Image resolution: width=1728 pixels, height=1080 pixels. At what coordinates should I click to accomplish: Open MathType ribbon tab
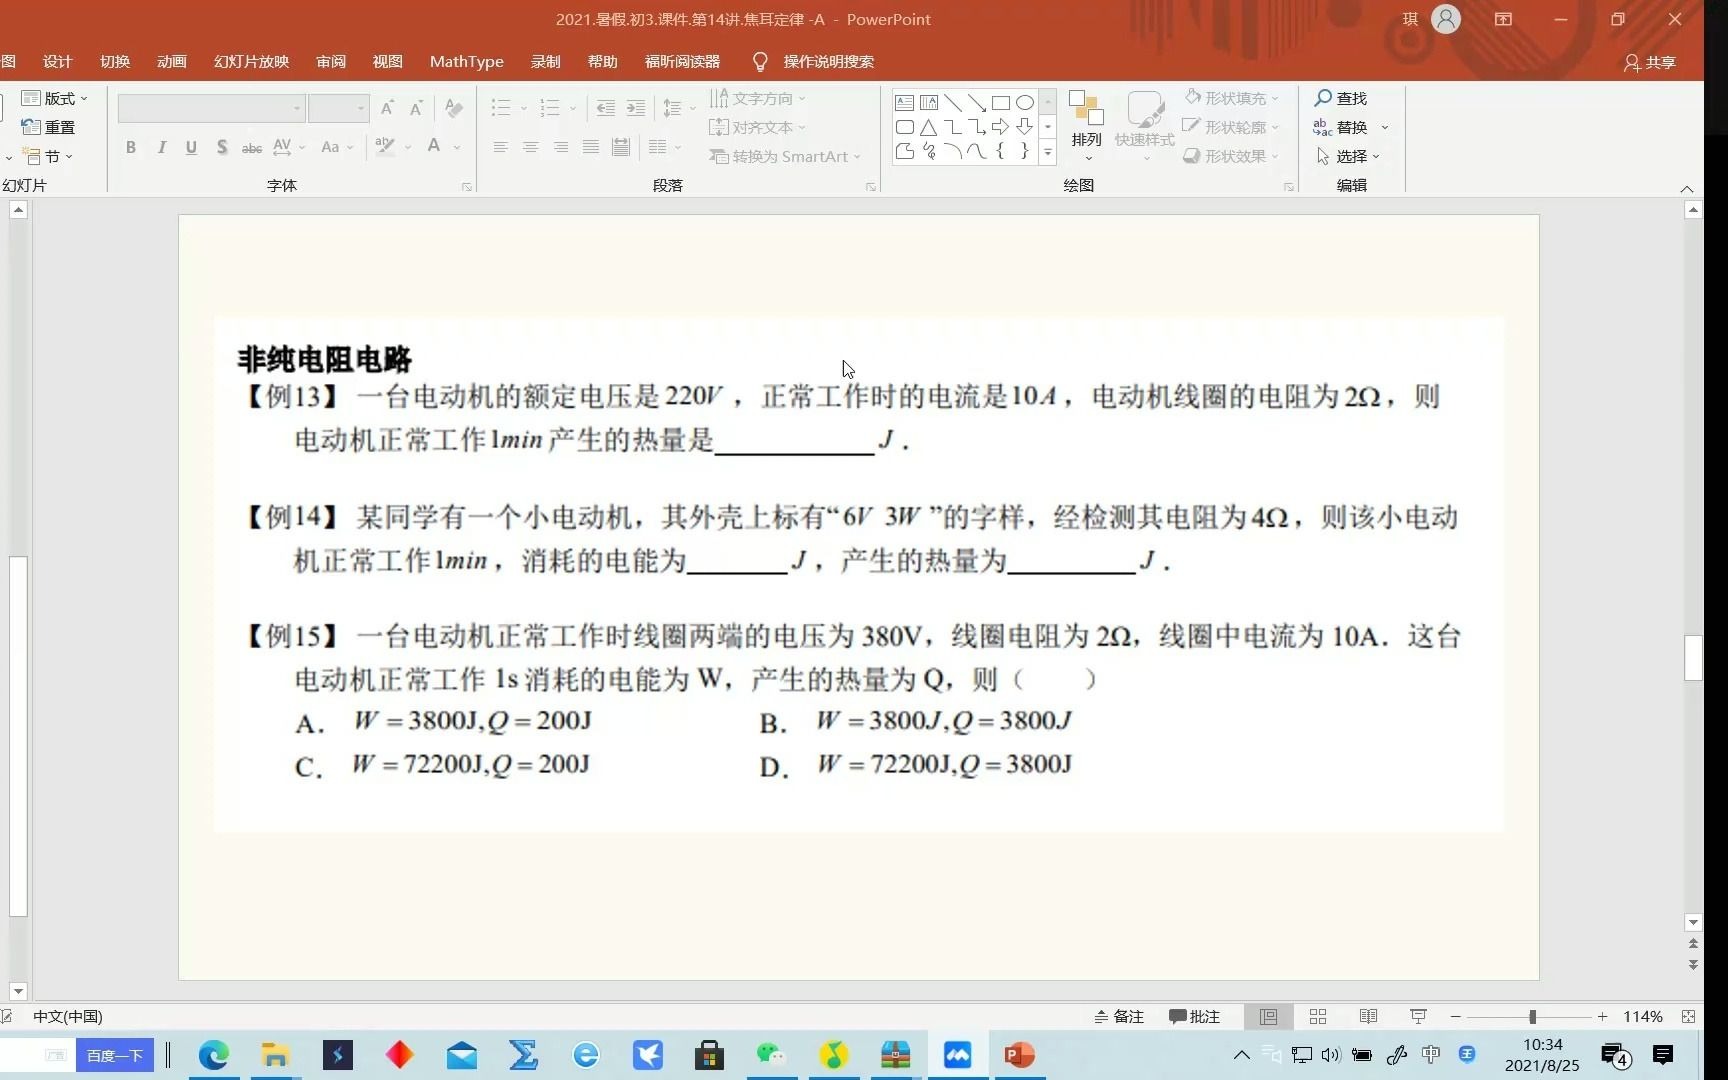(x=467, y=62)
